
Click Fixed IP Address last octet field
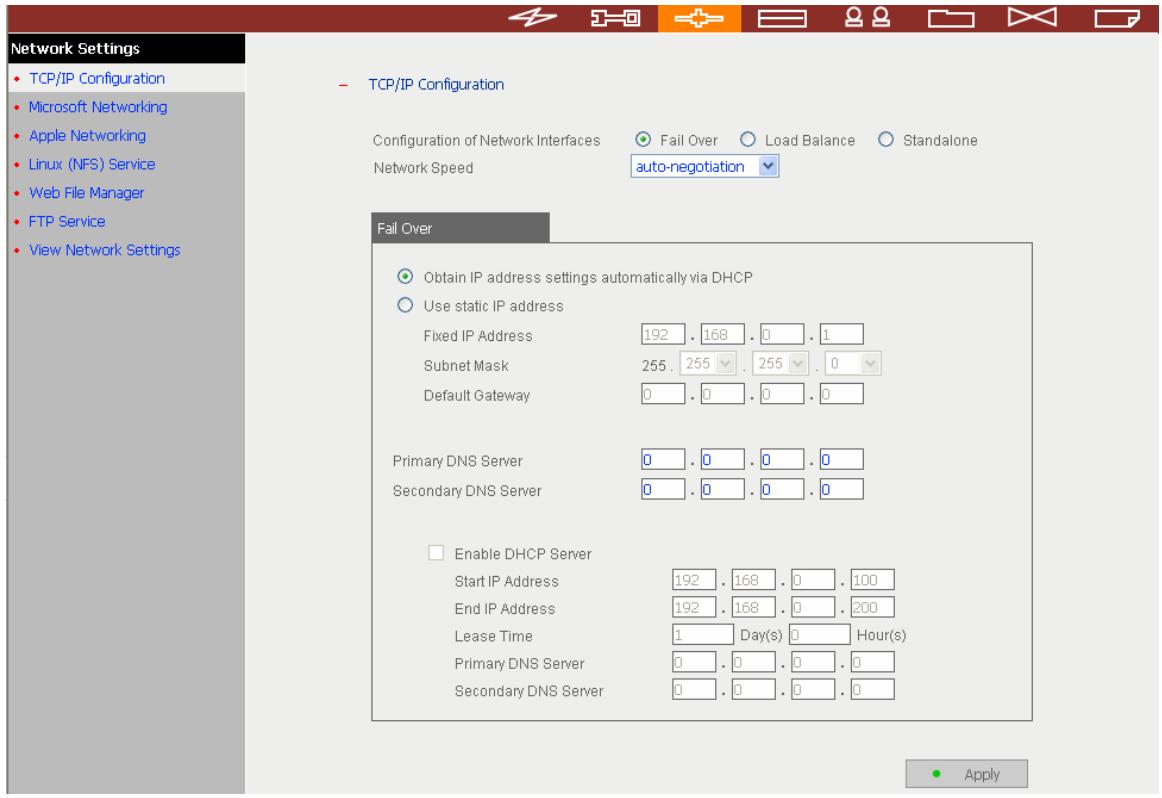(841, 334)
